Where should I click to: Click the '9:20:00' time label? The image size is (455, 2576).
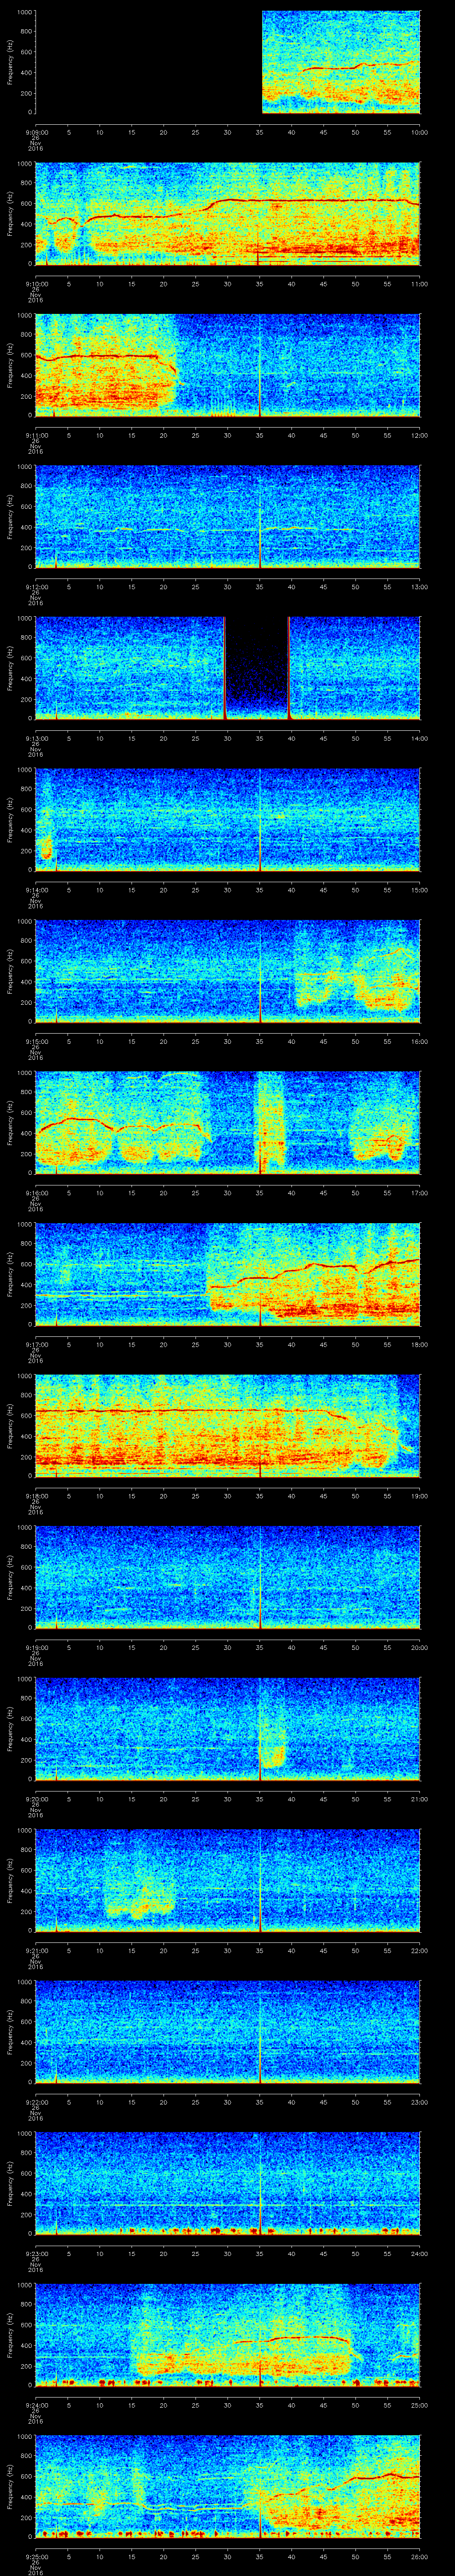pyautogui.click(x=36, y=1799)
